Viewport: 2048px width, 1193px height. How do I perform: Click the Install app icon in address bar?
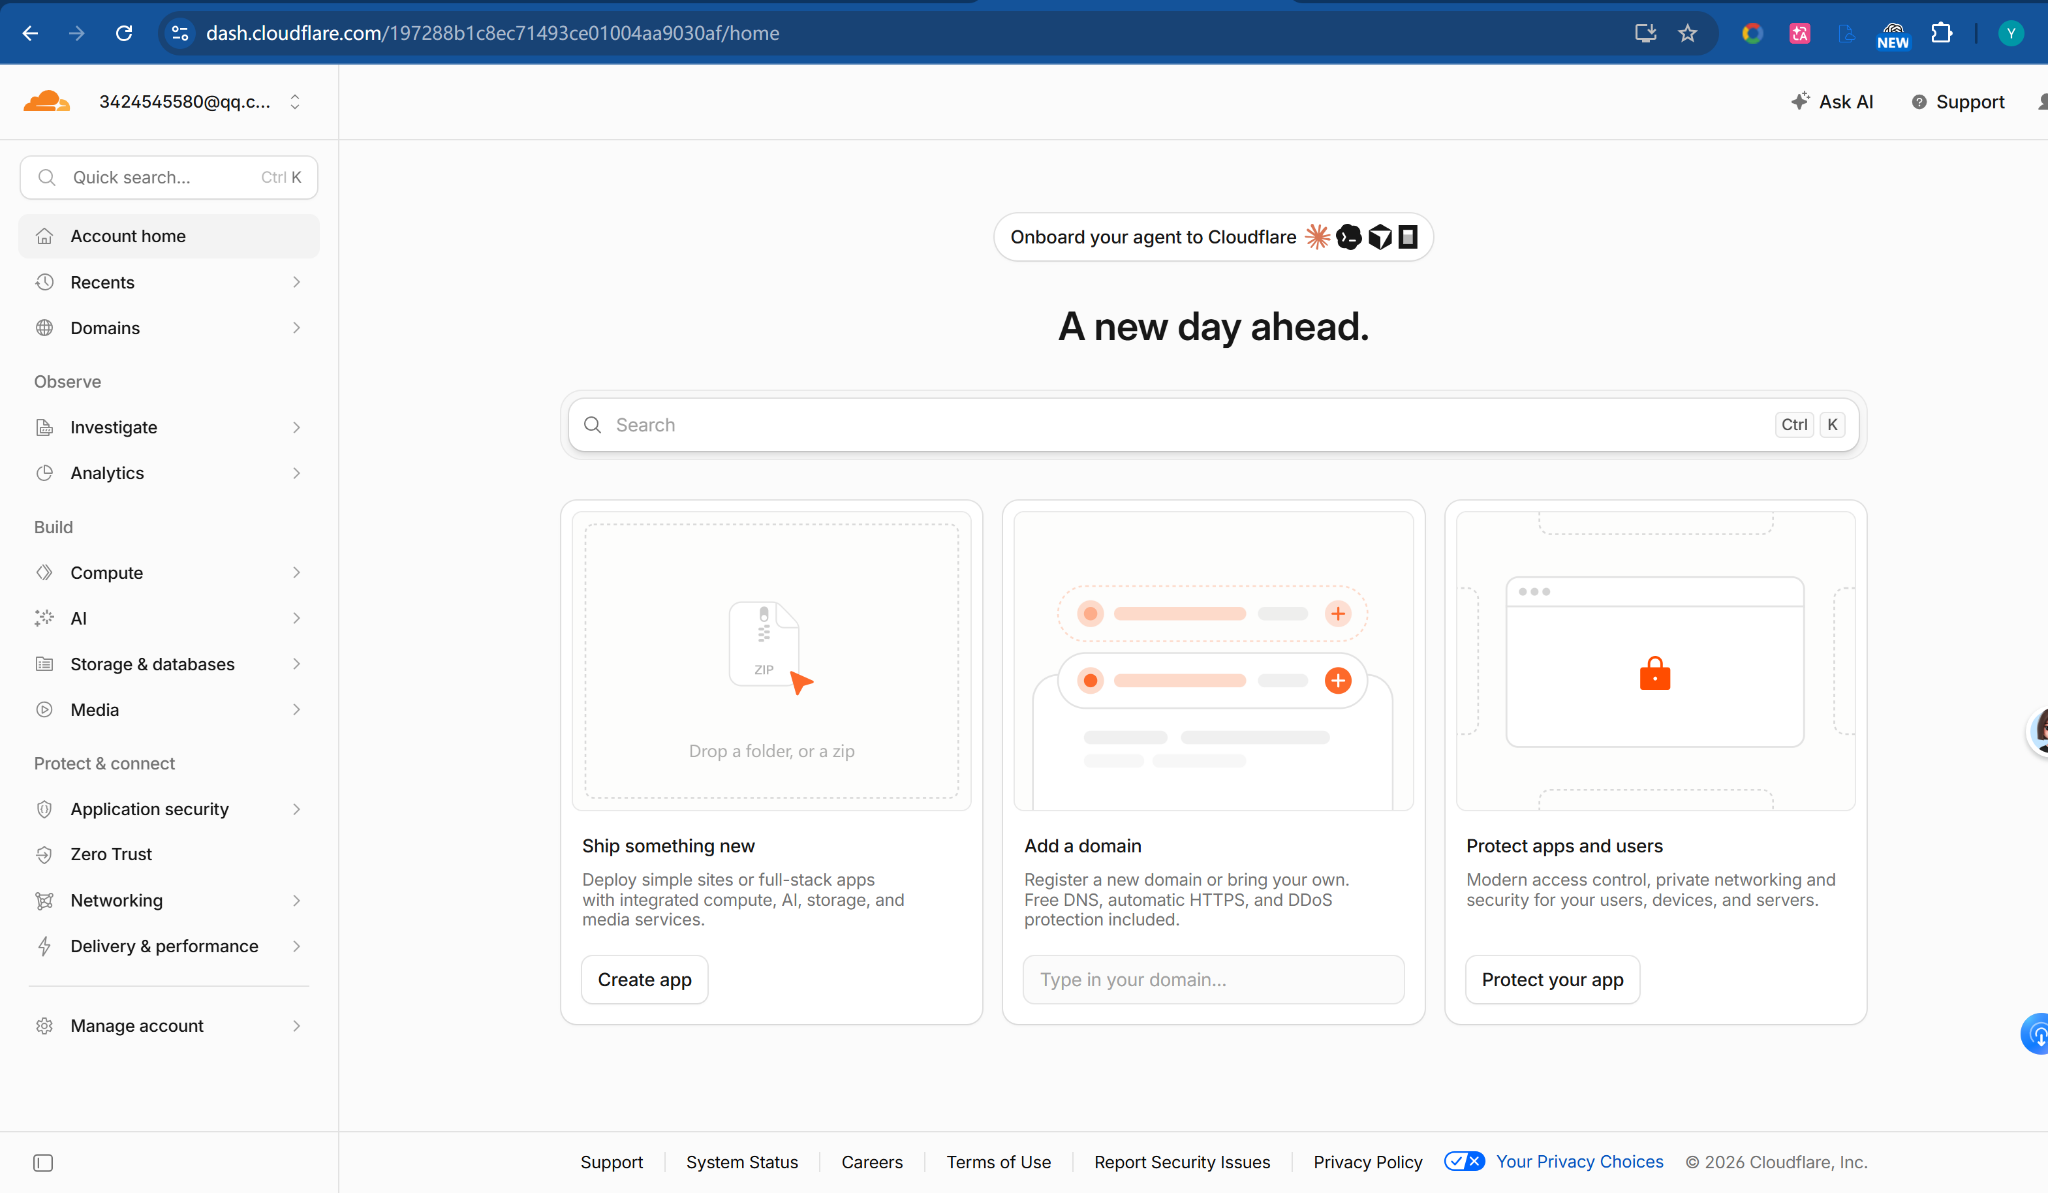click(1645, 33)
